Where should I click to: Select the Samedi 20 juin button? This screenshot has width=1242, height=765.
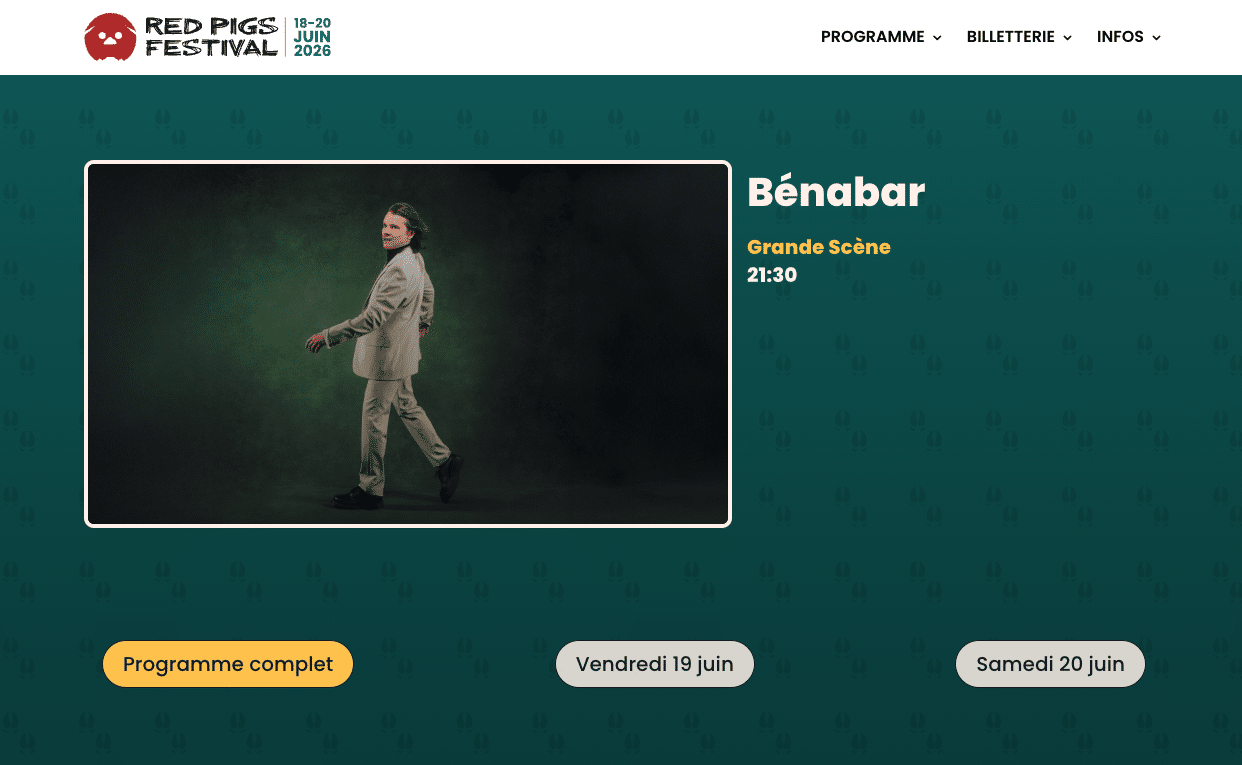[1050, 664]
